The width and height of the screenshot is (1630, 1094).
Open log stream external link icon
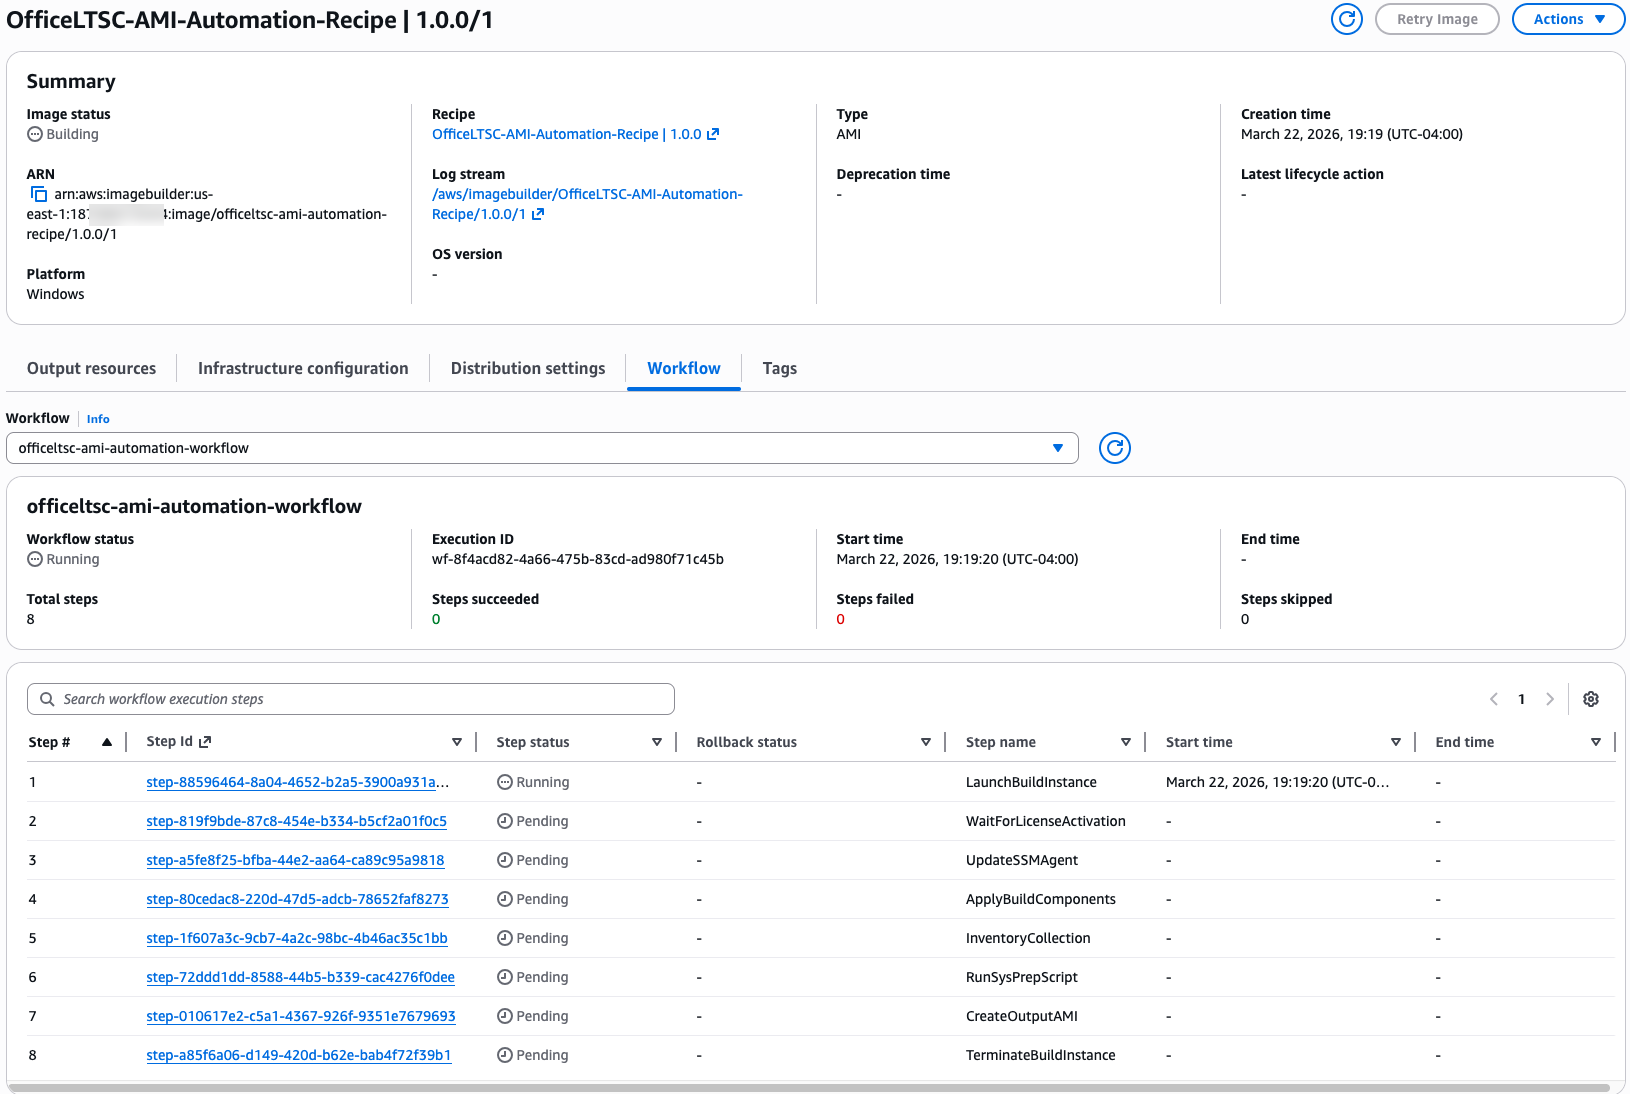538,214
